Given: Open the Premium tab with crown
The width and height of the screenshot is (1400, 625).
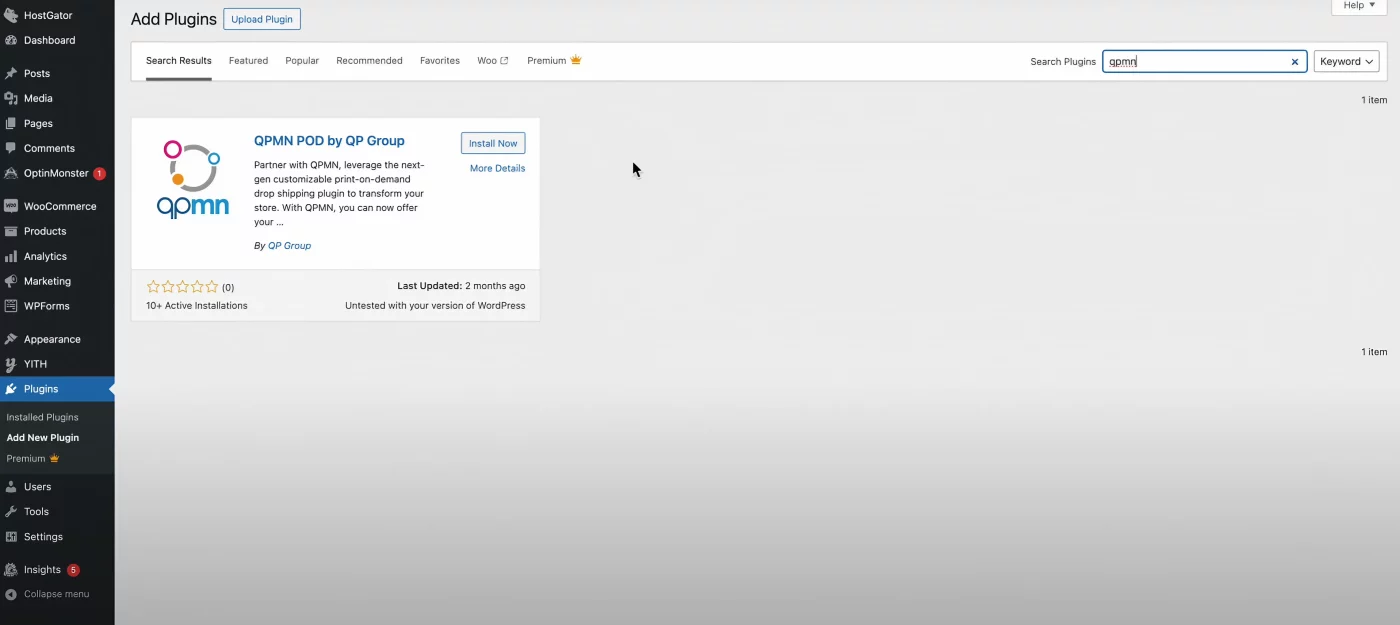Looking at the screenshot, I should pos(554,61).
